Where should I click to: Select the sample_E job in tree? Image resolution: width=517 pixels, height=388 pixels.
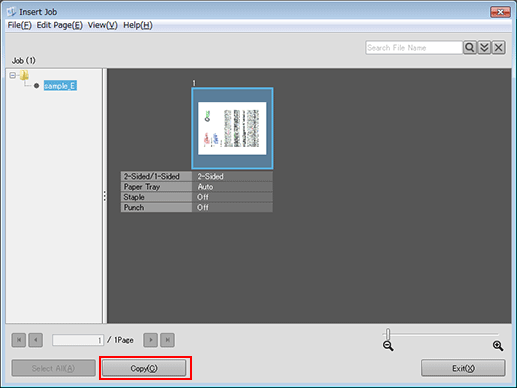60,86
